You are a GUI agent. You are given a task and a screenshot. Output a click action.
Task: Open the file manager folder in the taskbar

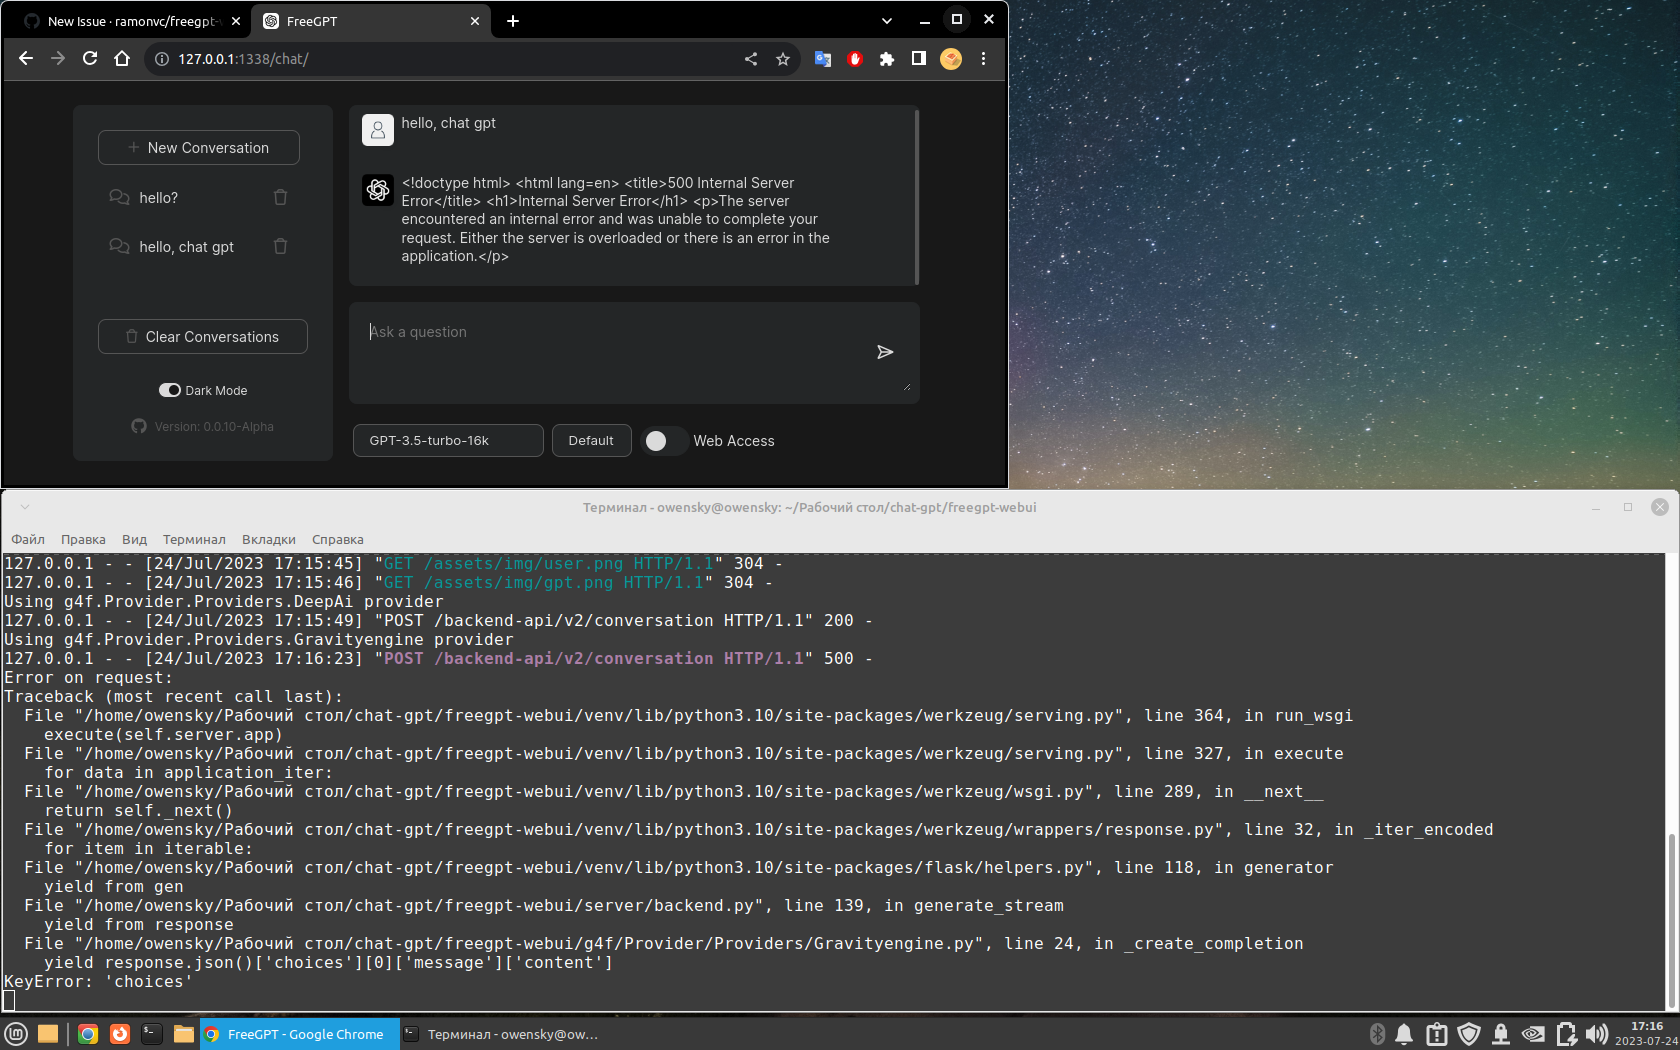pyautogui.click(x=184, y=1034)
